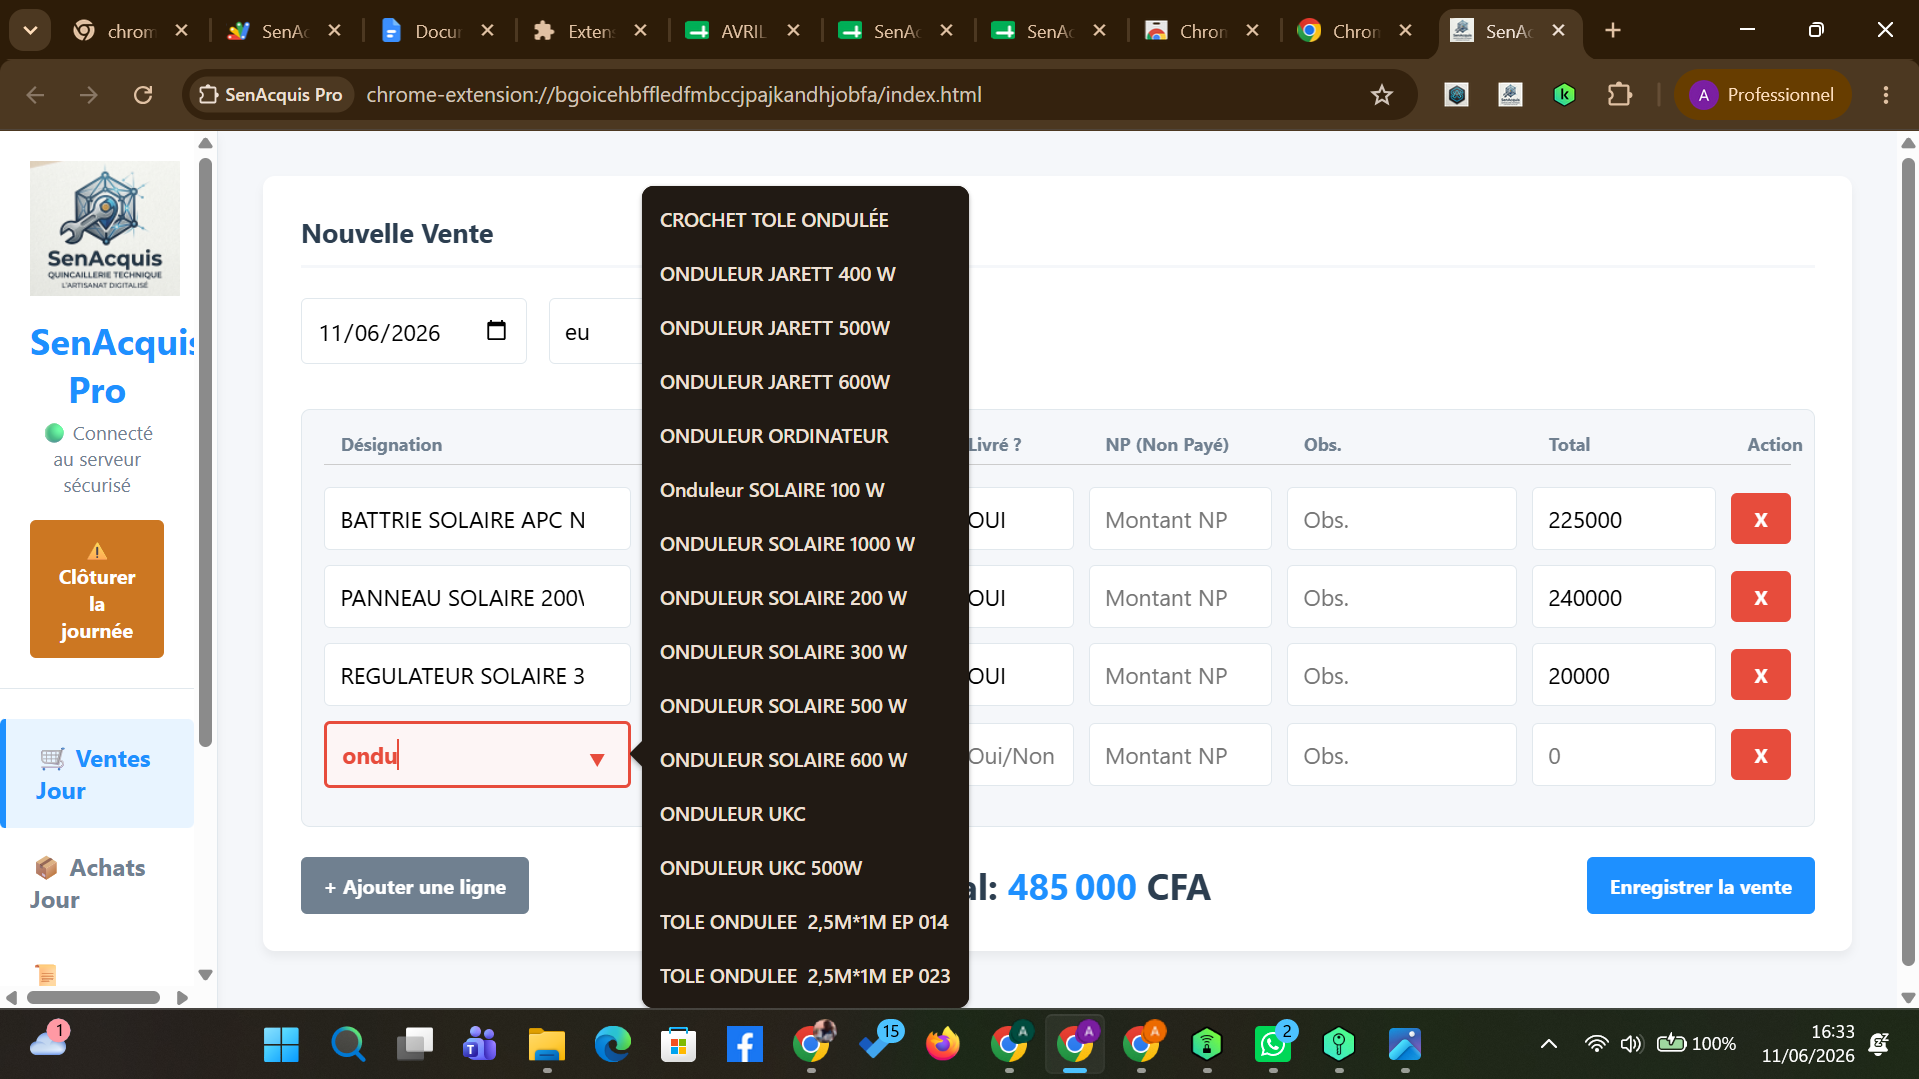
Task: Click the BATTRIE SOLAIRE designation field
Action: click(477, 519)
